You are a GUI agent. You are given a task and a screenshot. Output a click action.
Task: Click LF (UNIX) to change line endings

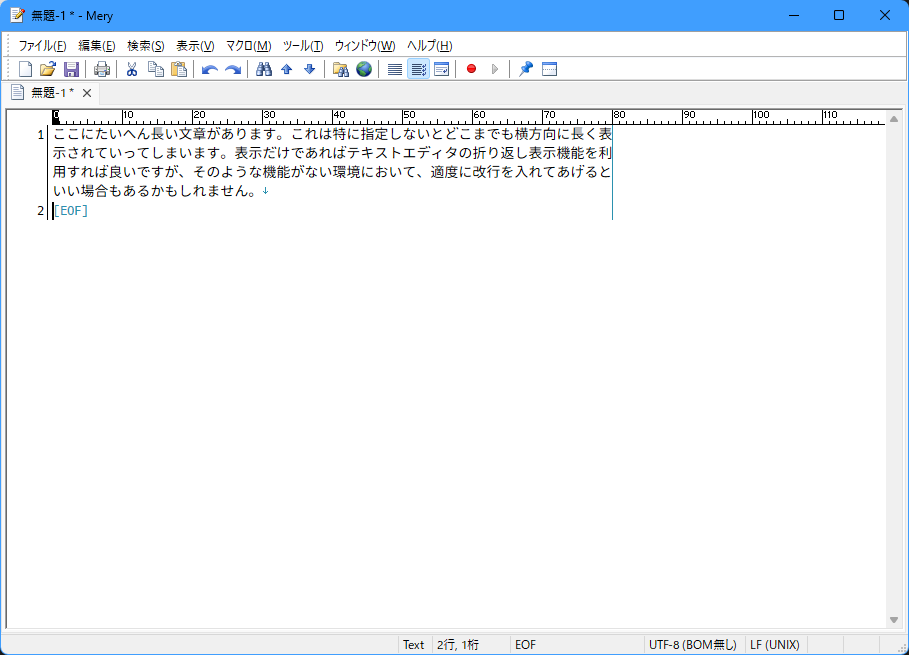coord(775,644)
